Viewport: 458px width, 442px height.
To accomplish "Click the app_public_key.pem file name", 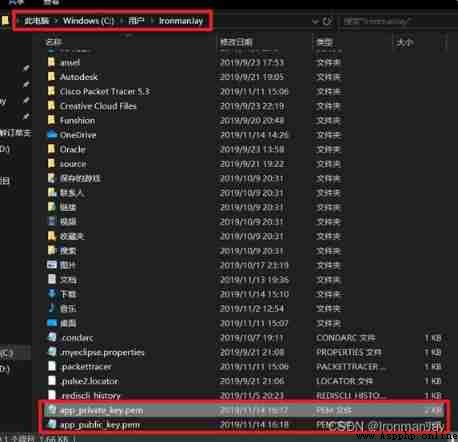I will (x=100, y=425).
